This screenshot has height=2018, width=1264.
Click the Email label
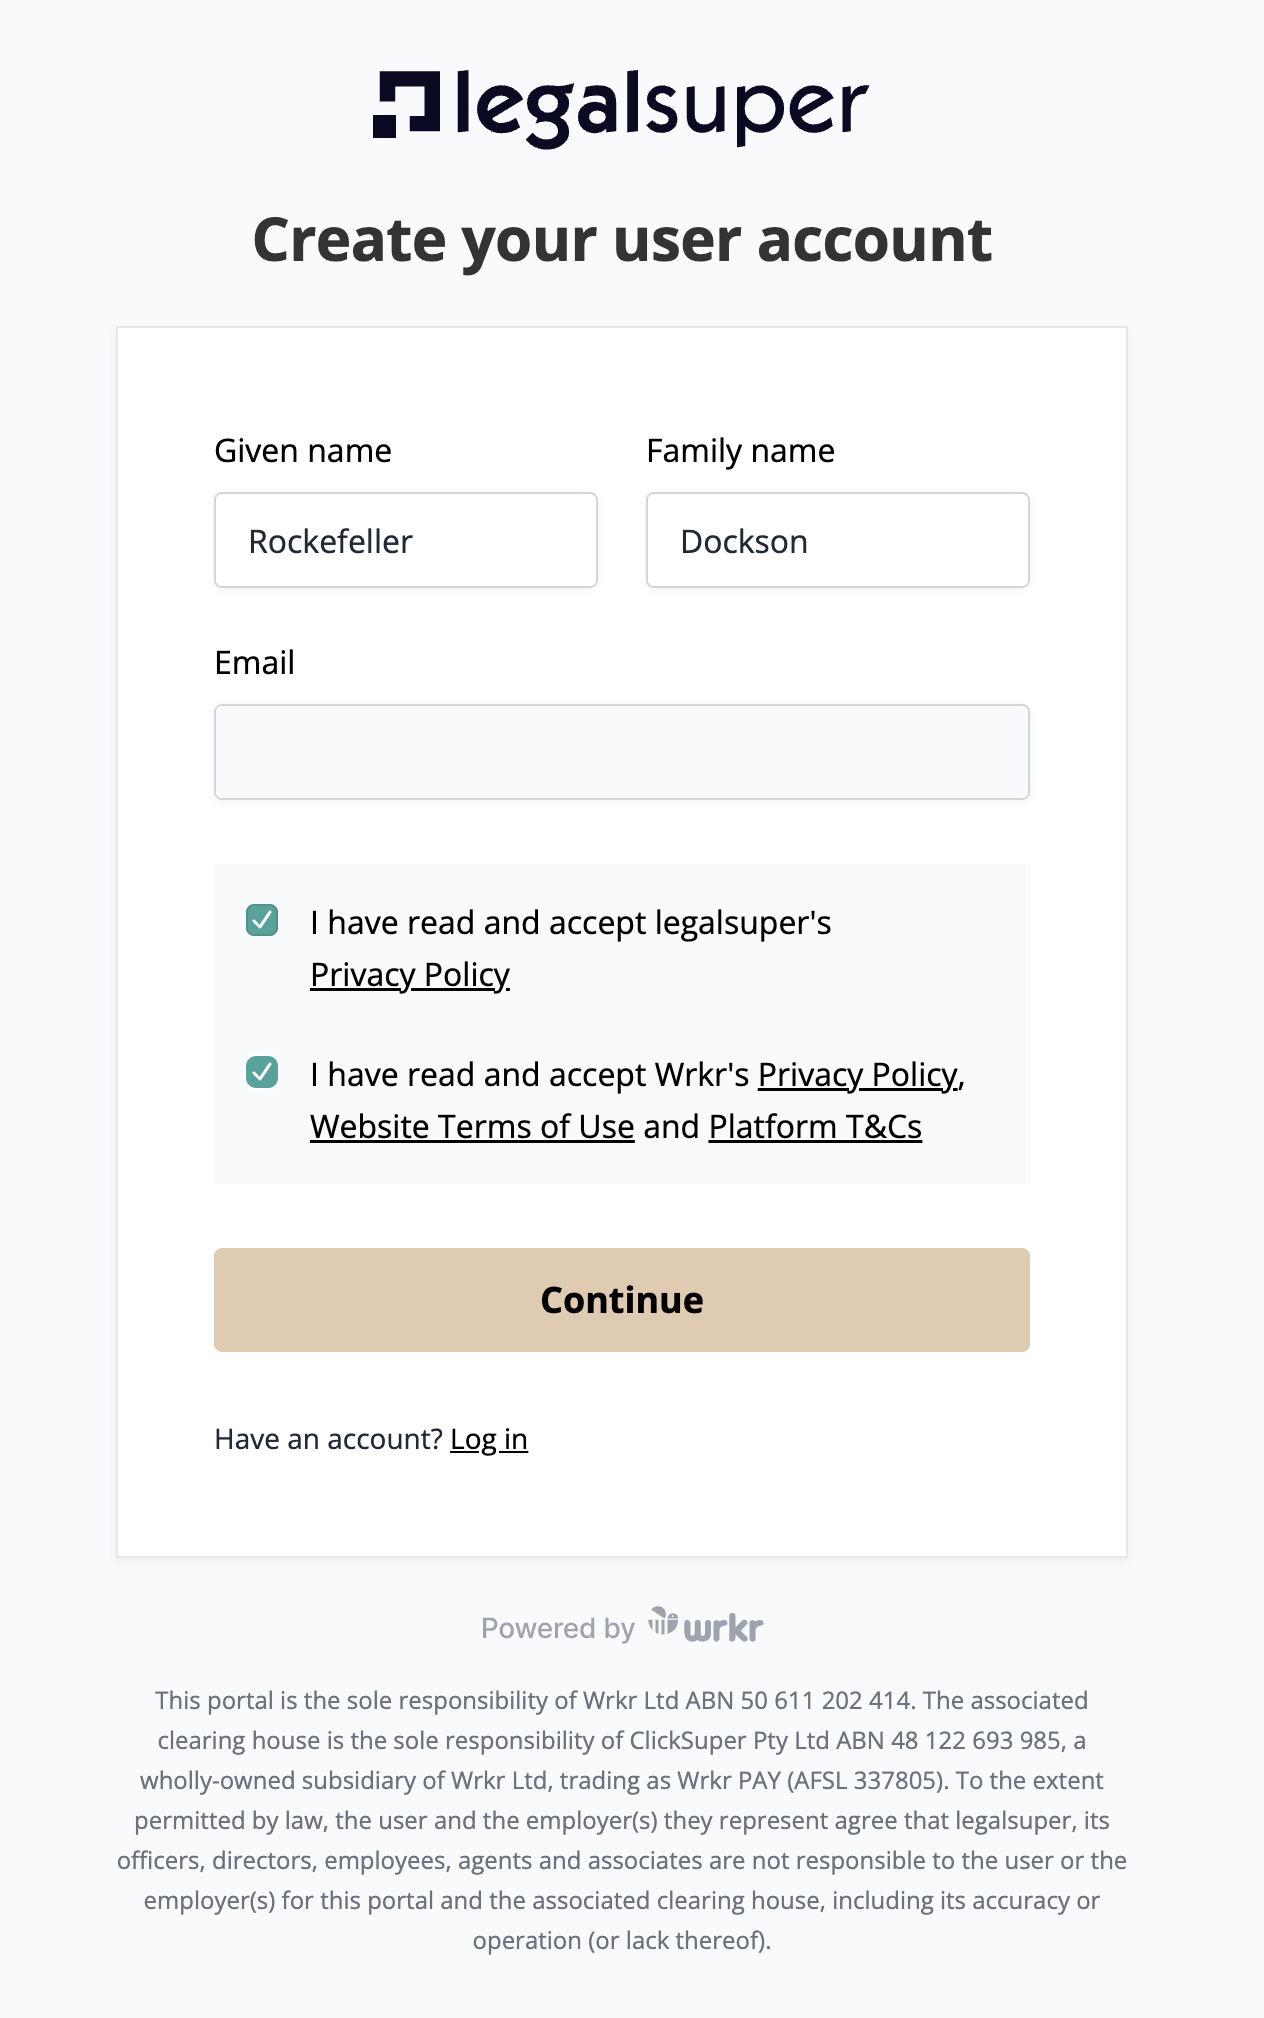[x=255, y=663]
